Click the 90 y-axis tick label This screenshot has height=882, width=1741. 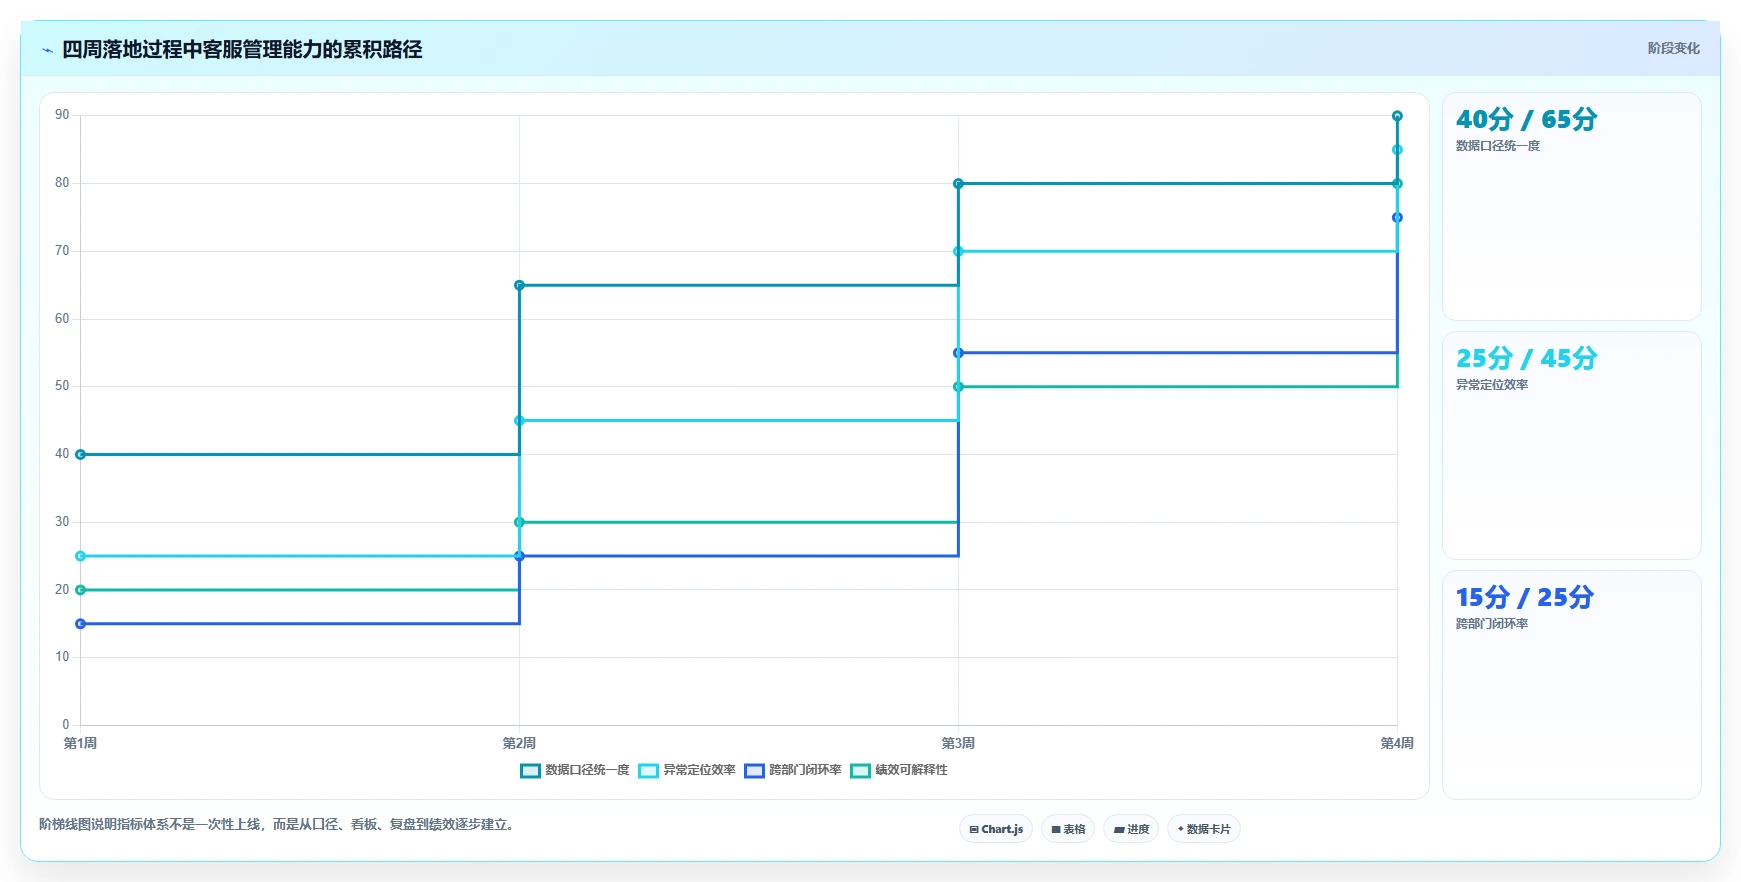pyautogui.click(x=62, y=115)
